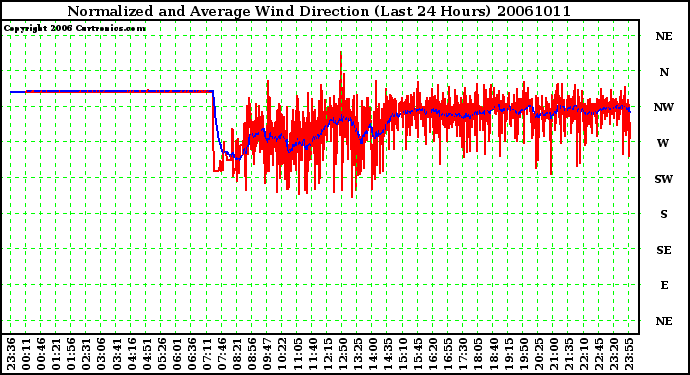Click the 04:51 time label
The image size is (690, 375).
click(147, 354)
